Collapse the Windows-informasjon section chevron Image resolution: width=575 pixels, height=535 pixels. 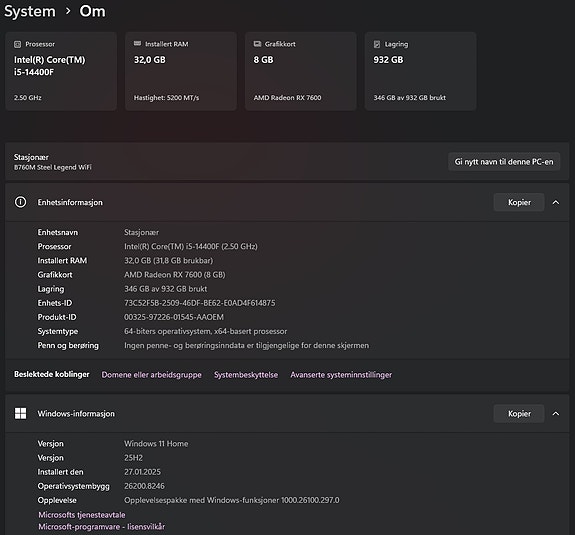pyautogui.click(x=556, y=414)
